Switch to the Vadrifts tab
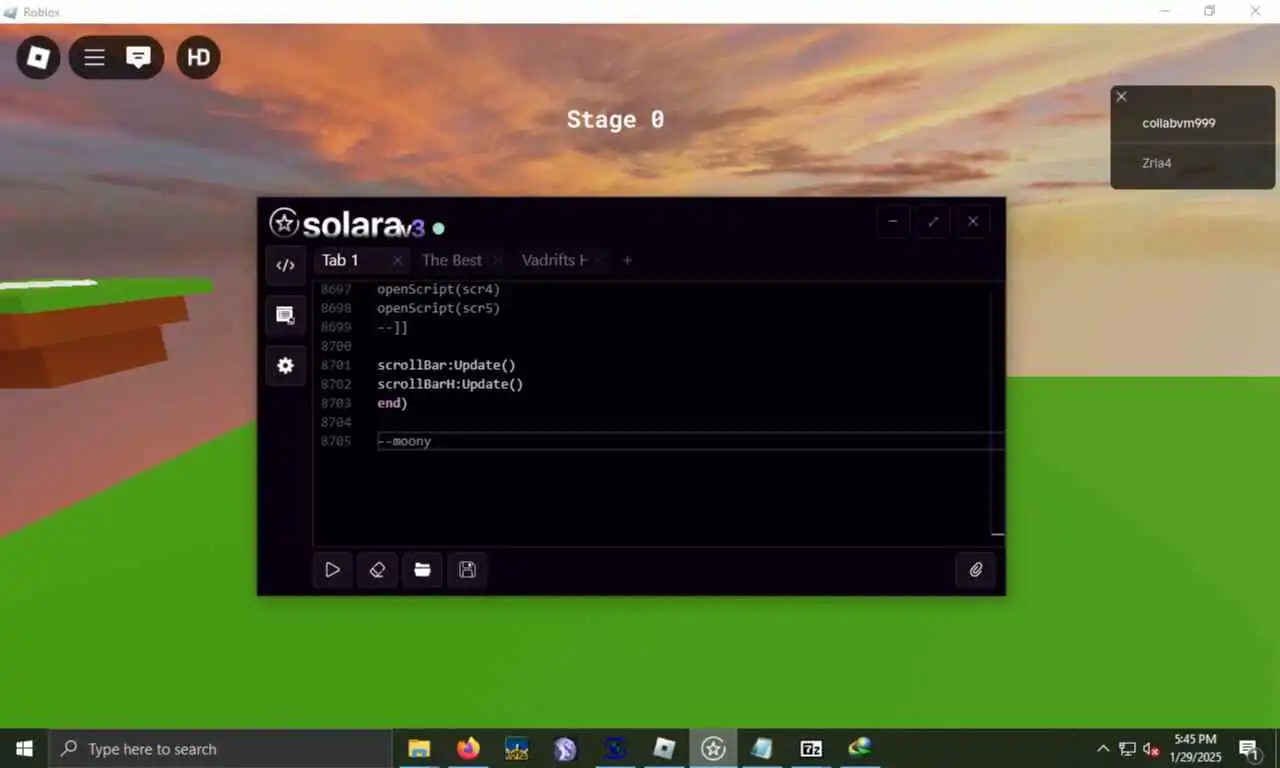Image resolution: width=1280 pixels, height=768 pixels. 554,260
